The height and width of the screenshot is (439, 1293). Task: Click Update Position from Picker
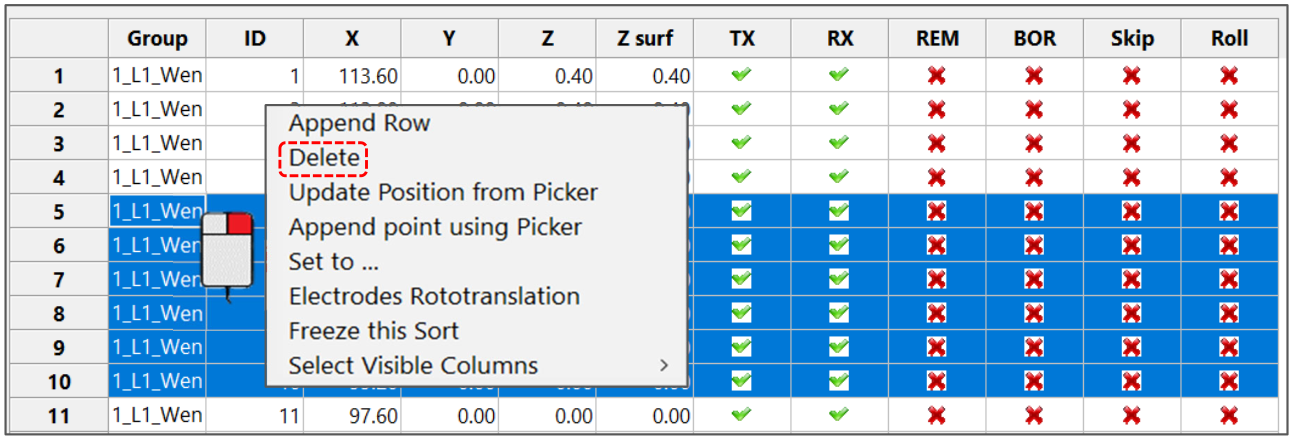click(x=443, y=192)
